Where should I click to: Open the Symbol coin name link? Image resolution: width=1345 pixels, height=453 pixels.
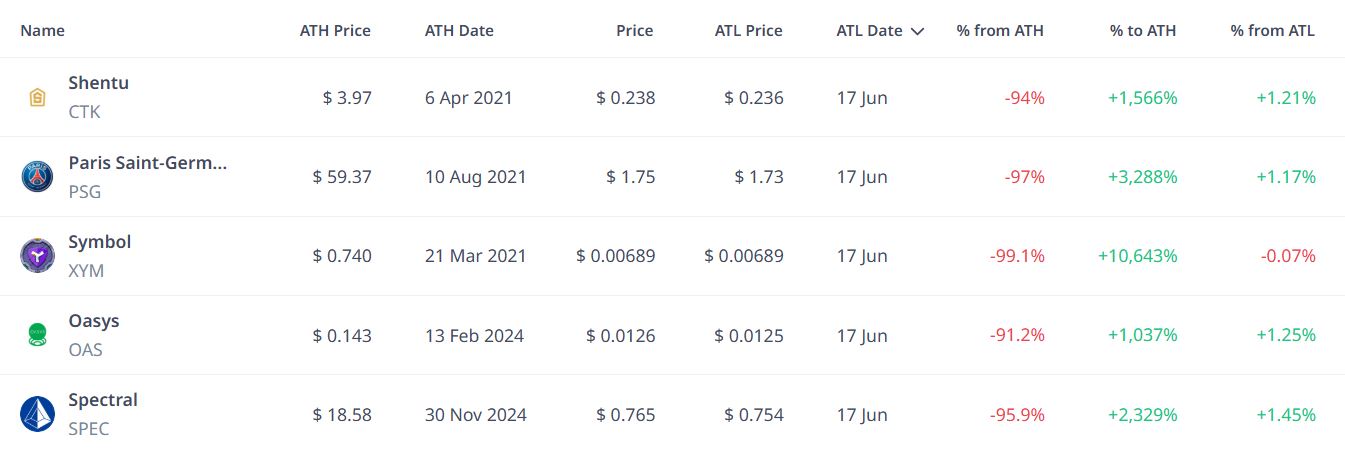[x=99, y=241]
